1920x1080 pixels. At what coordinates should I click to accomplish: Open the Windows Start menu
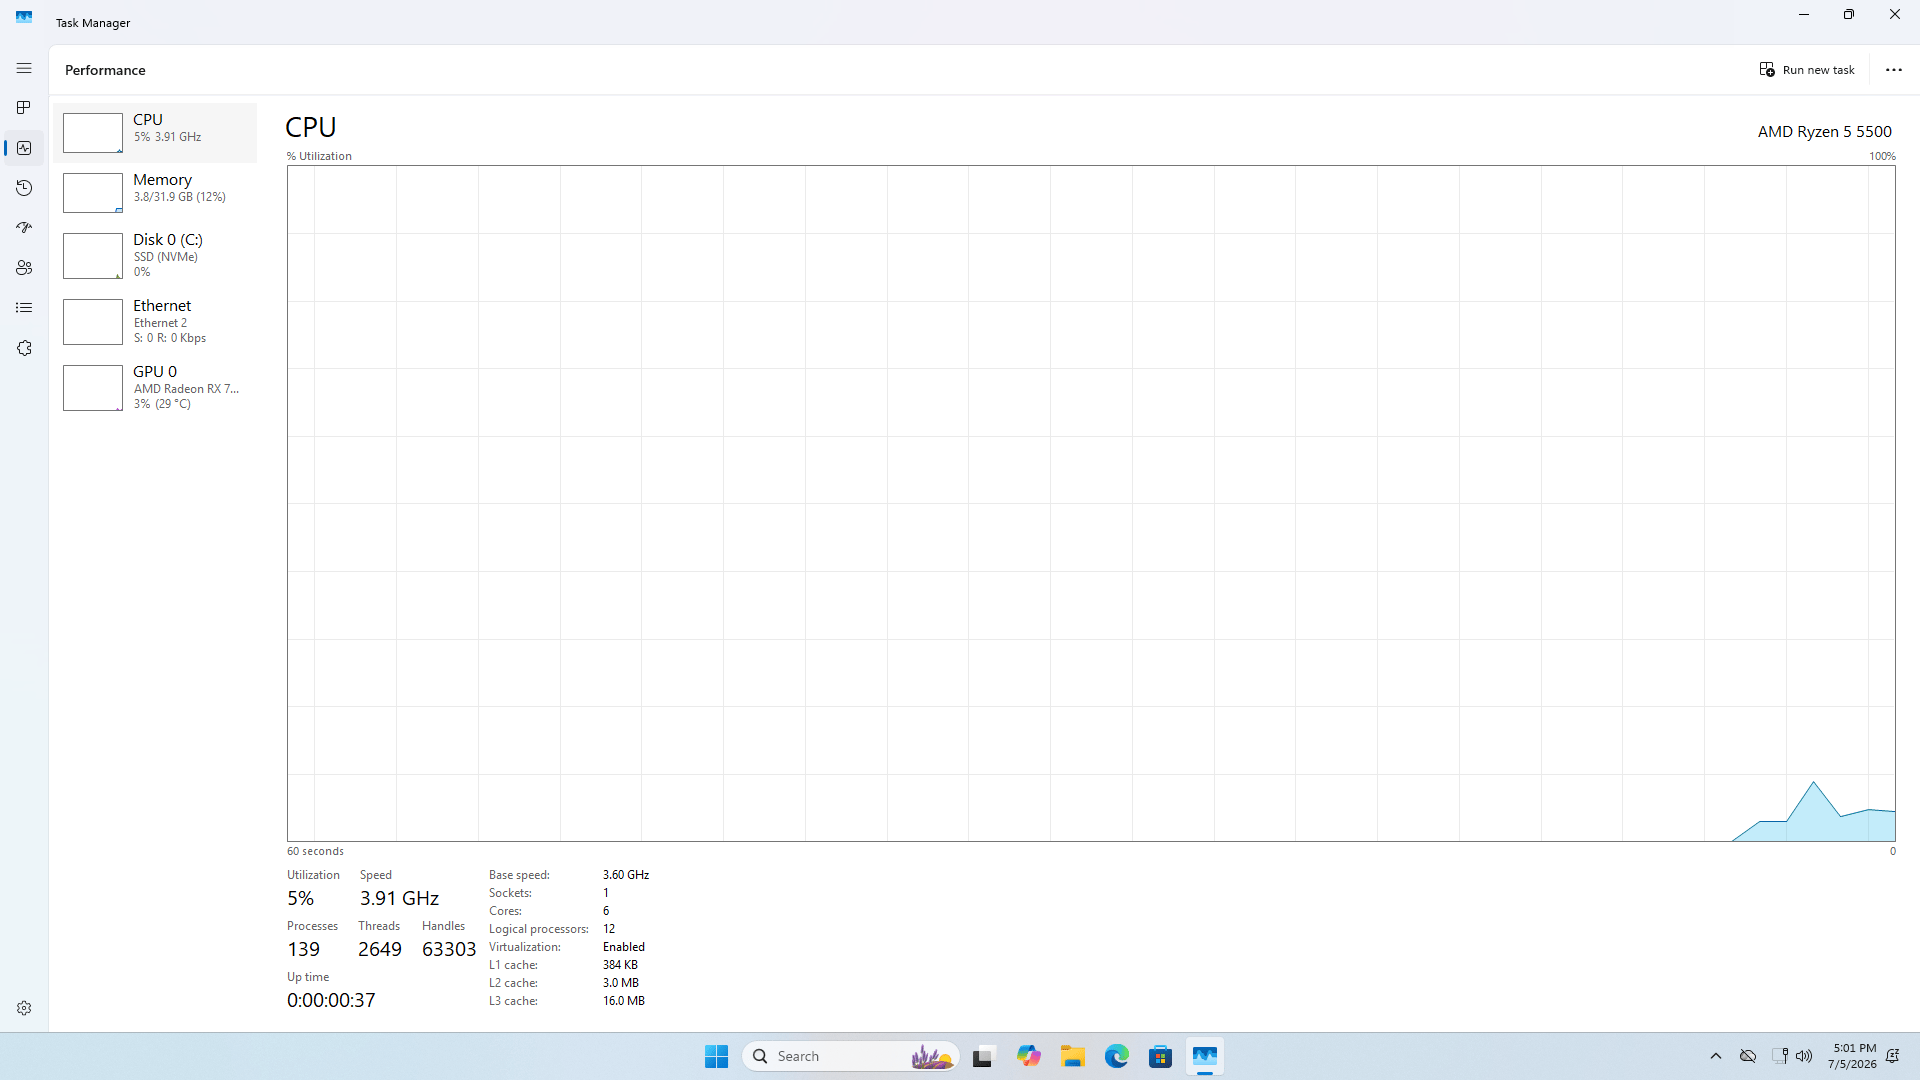pos(716,1056)
